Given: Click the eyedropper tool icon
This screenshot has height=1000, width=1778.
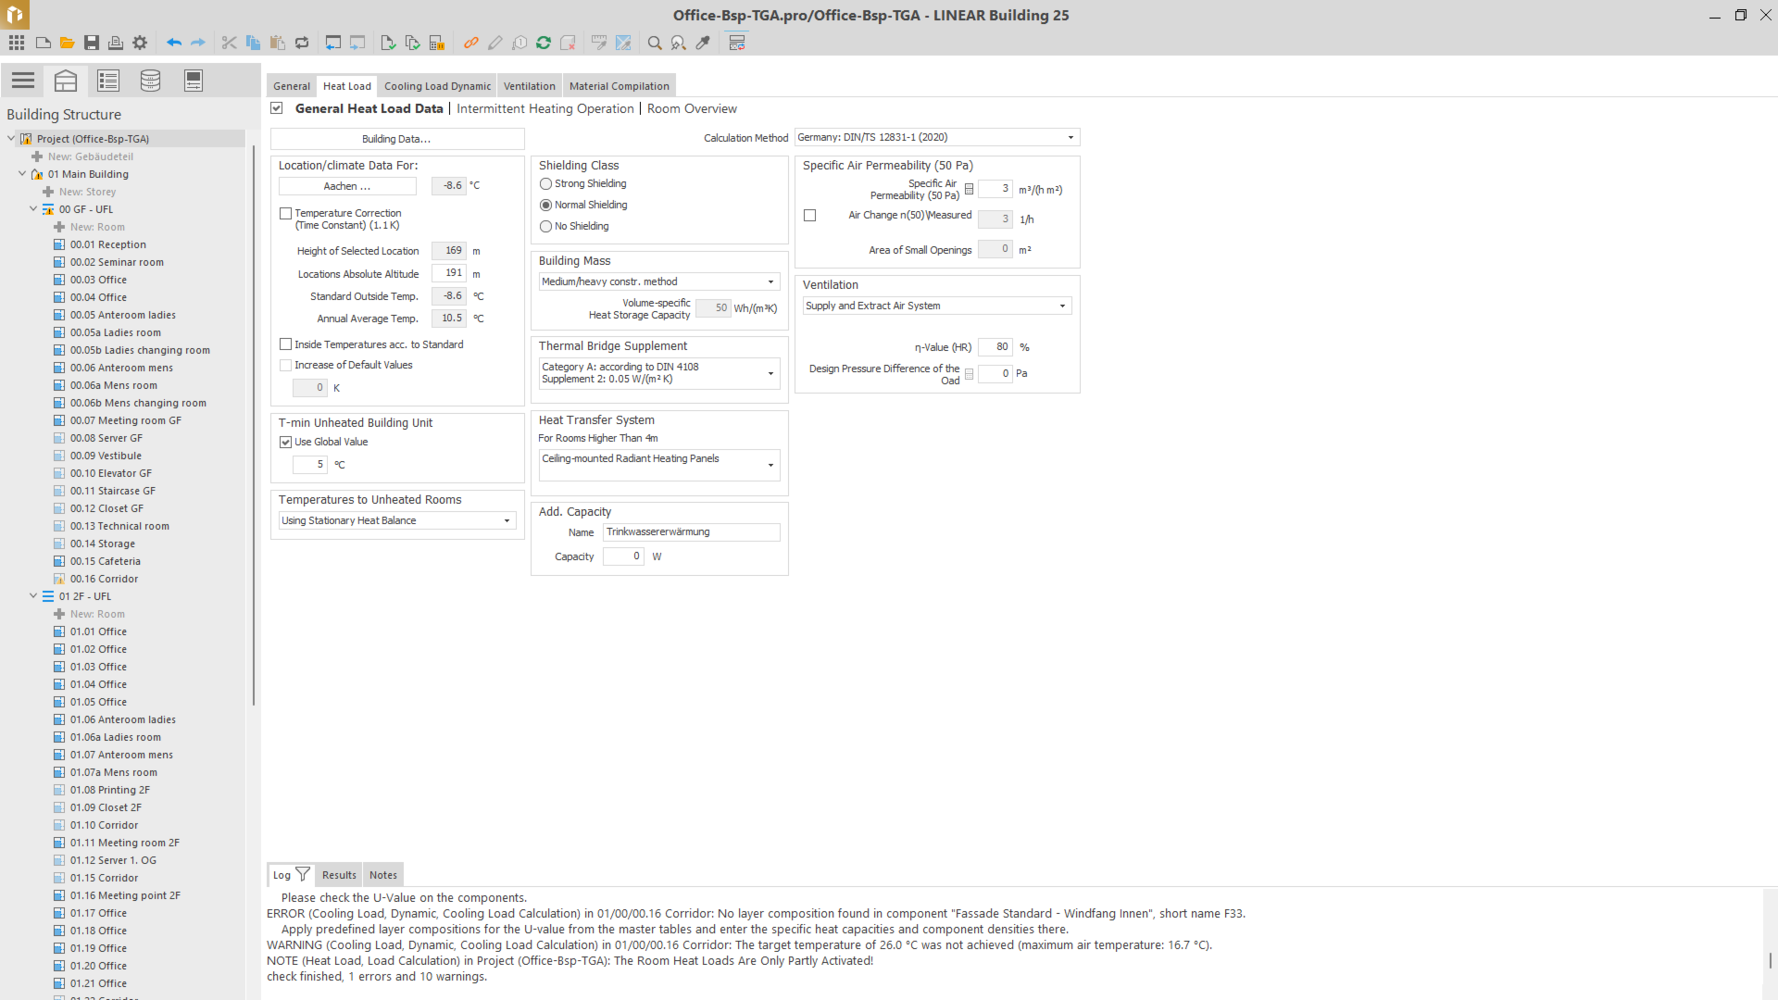Looking at the screenshot, I should click(x=703, y=43).
